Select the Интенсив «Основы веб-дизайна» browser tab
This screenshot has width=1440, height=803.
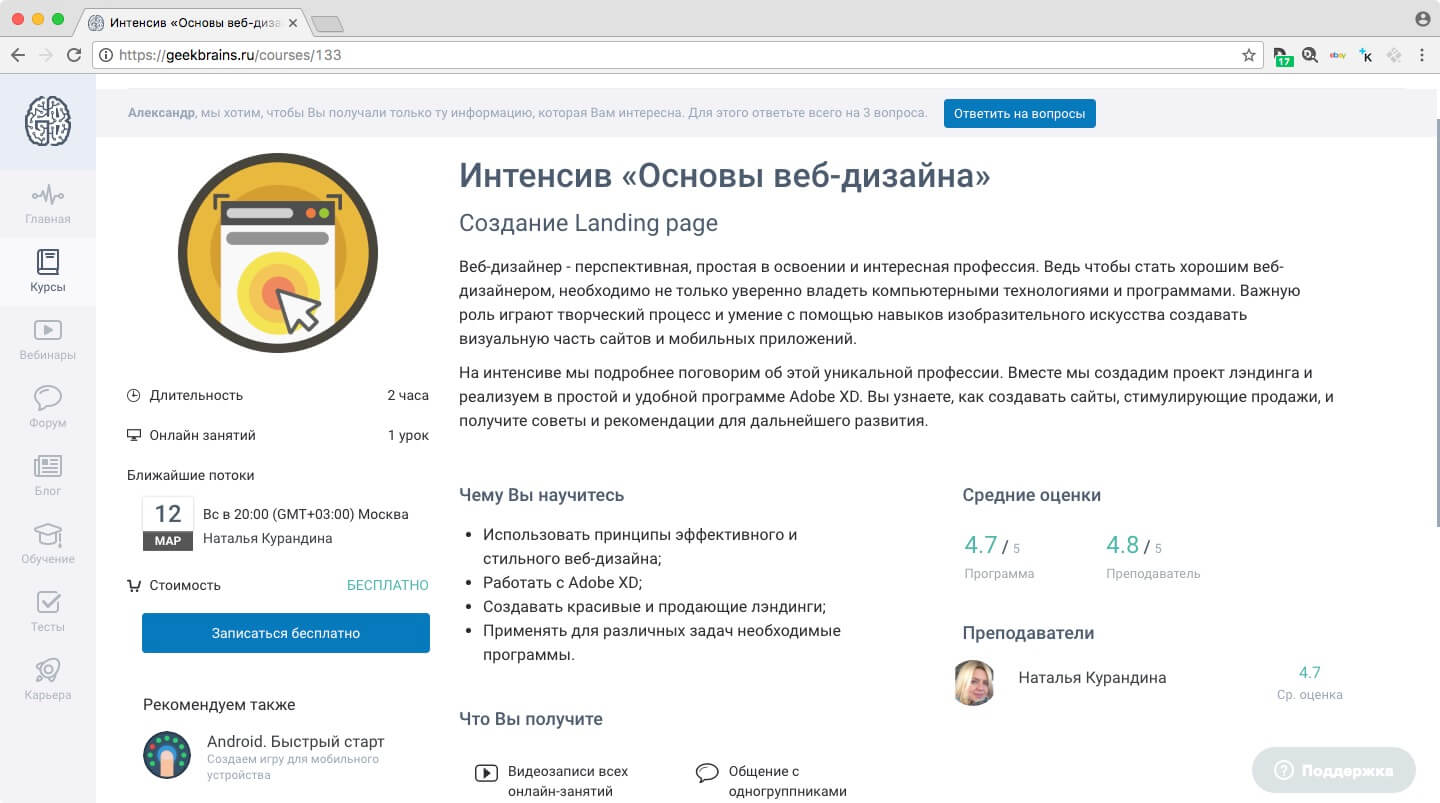point(192,22)
